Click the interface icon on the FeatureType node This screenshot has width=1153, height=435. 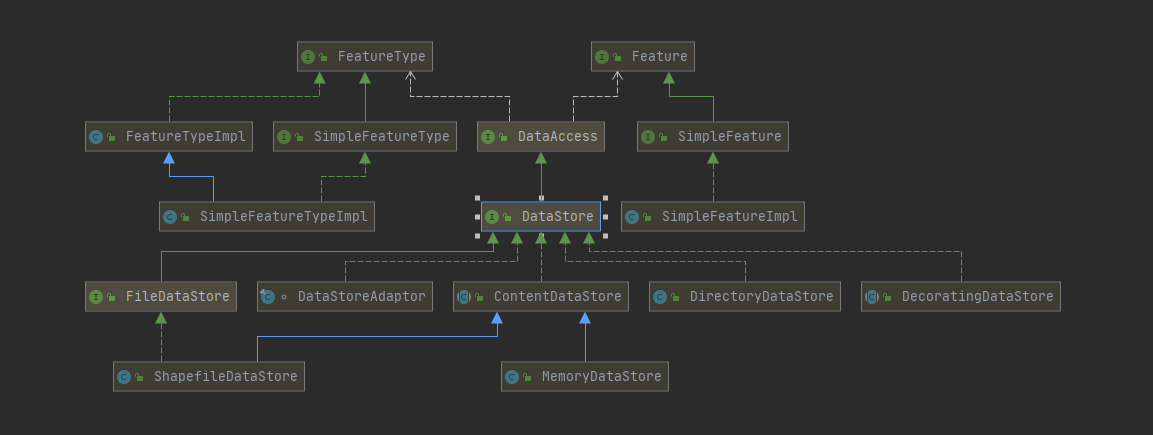pyautogui.click(x=308, y=57)
